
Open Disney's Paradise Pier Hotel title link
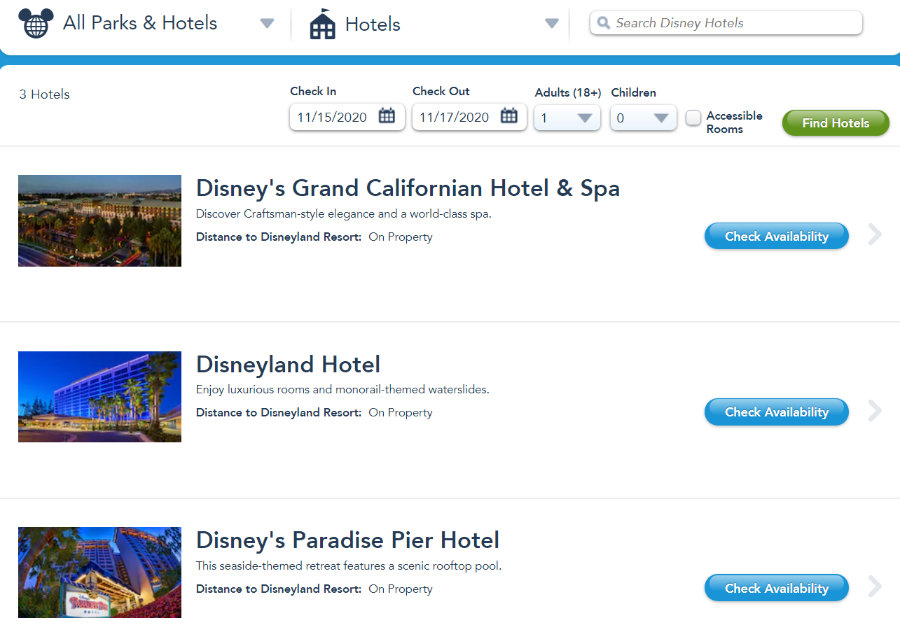(x=347, y=541)
